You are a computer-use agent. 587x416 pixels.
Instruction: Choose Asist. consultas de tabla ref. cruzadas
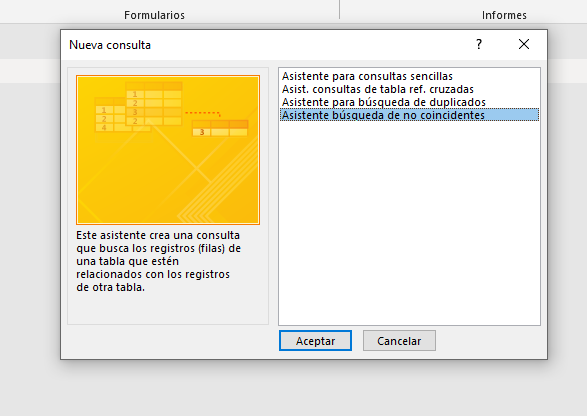tap(378, 89)
